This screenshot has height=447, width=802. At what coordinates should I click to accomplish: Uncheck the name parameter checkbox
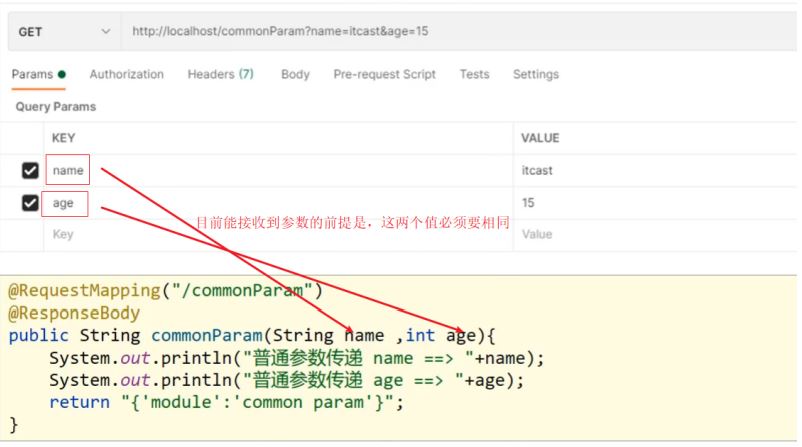(x=30, y=171)
